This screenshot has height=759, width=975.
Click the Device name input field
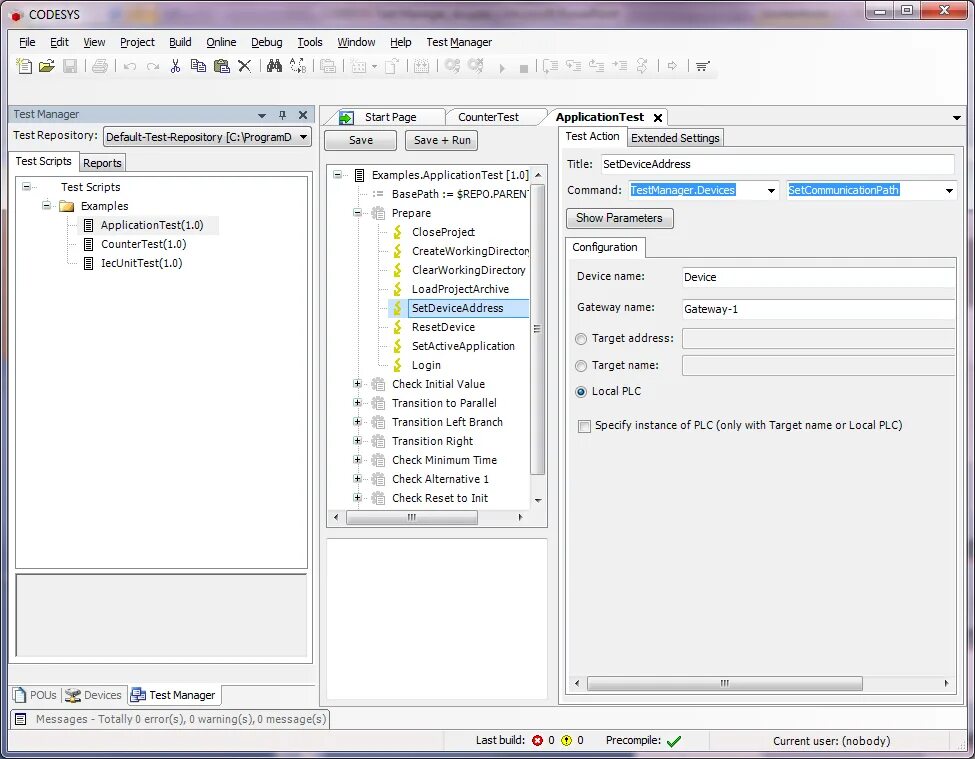(x=818, y=277)
